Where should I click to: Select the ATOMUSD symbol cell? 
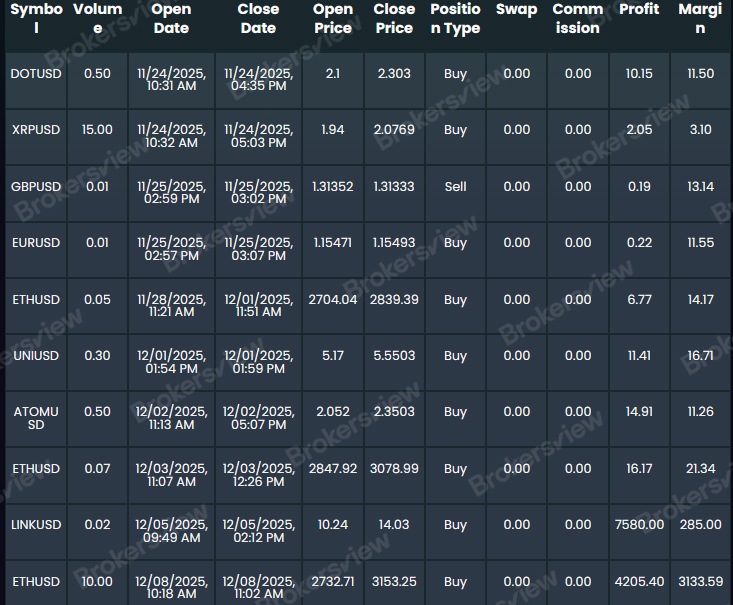point(36,418)
